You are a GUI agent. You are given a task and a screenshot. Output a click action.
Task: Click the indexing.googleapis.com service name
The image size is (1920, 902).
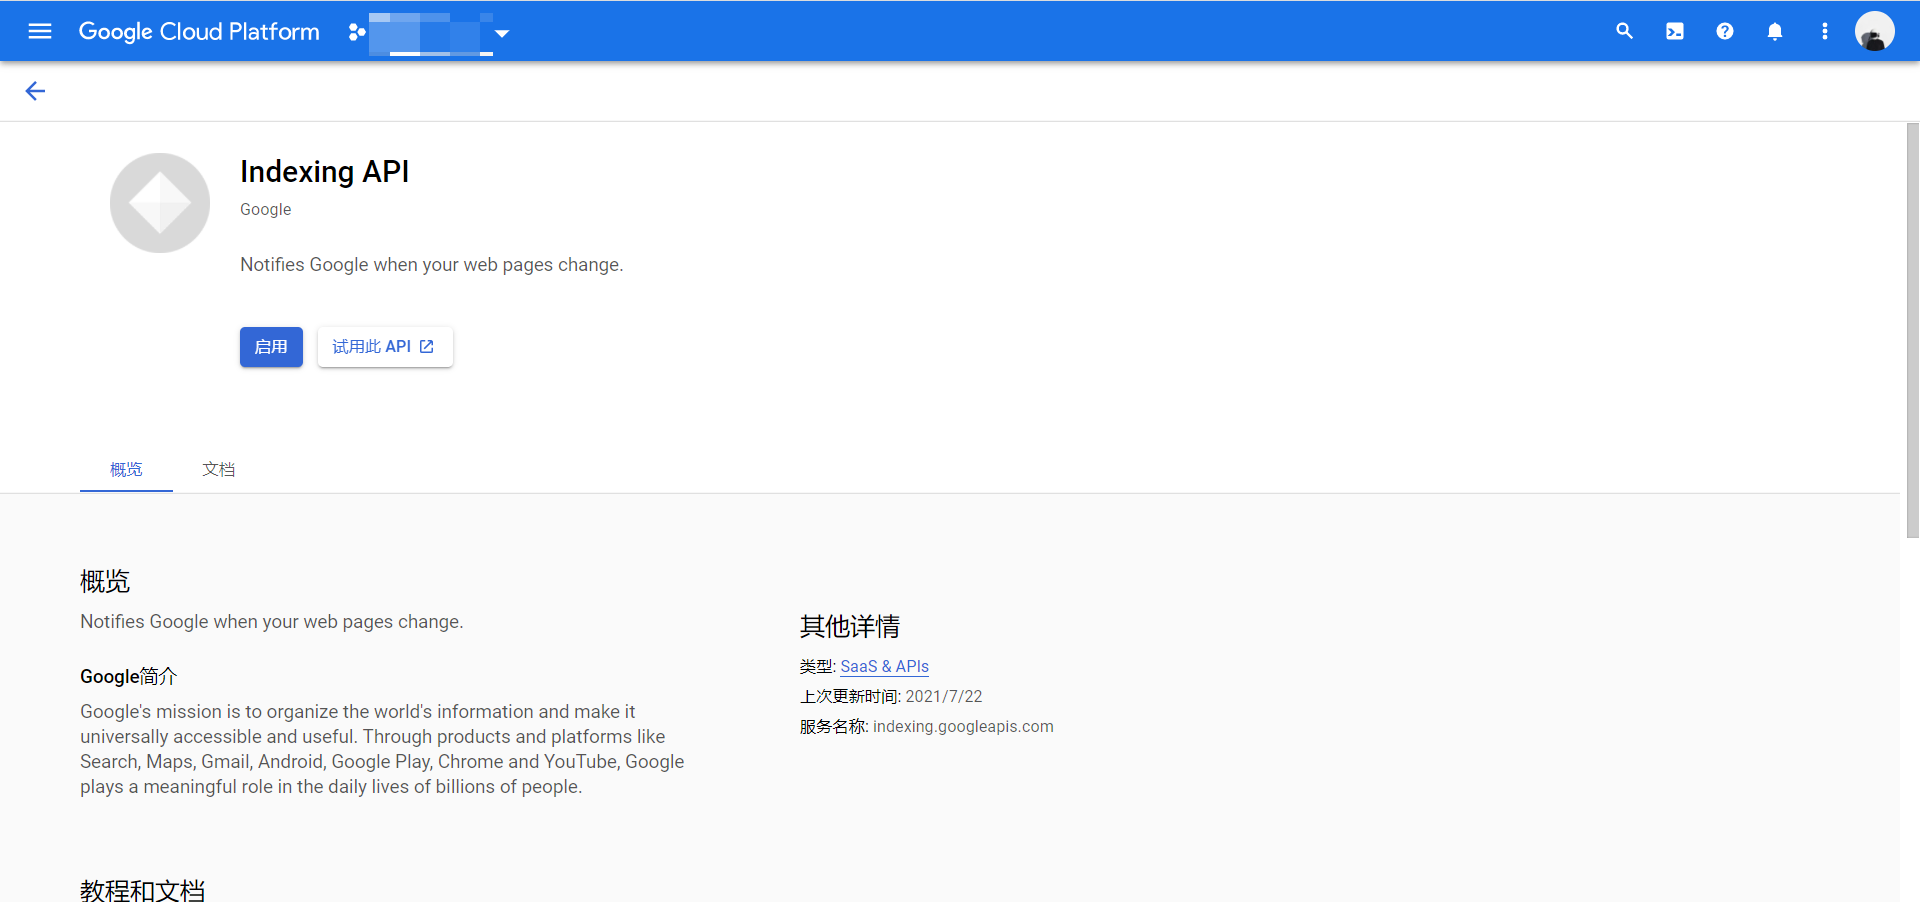(x=963, y=726)
